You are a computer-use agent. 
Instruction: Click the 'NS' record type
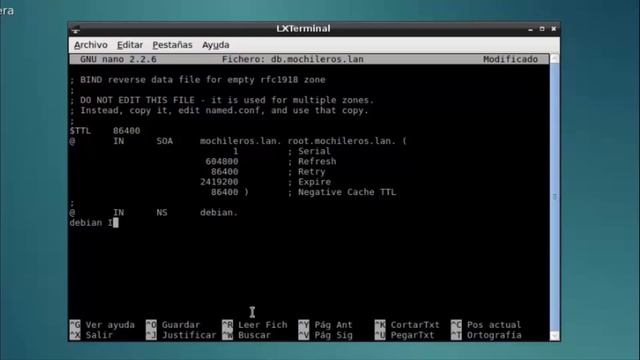coord(162,212)
